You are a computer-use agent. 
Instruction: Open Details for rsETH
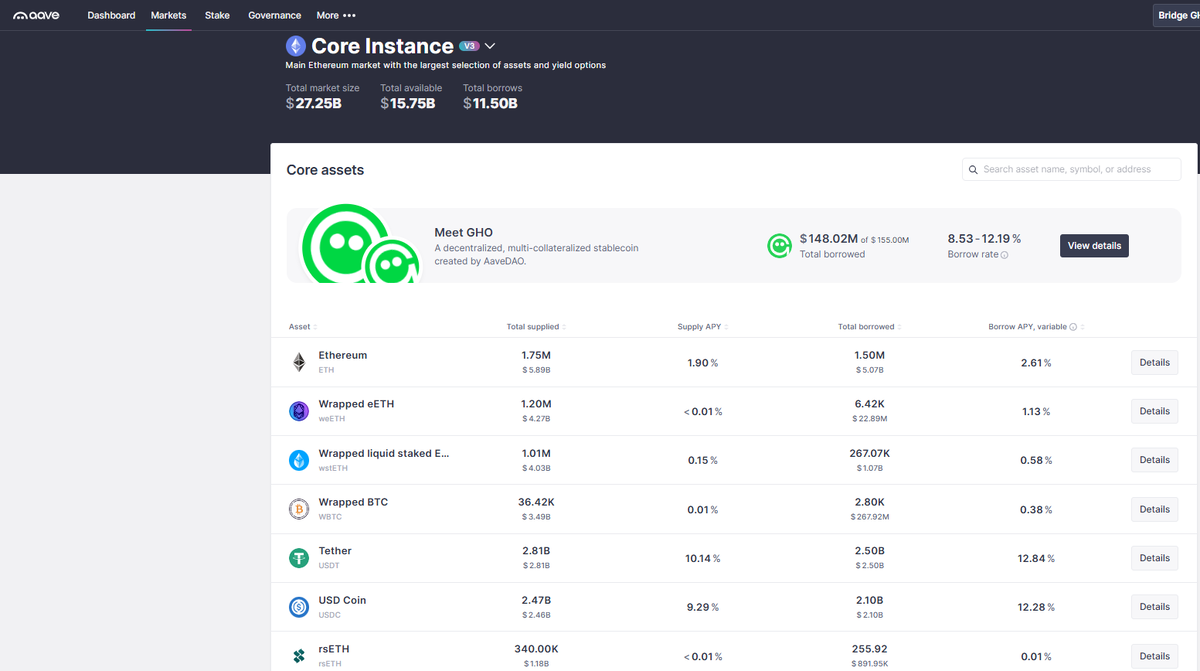coord(1154,656)
